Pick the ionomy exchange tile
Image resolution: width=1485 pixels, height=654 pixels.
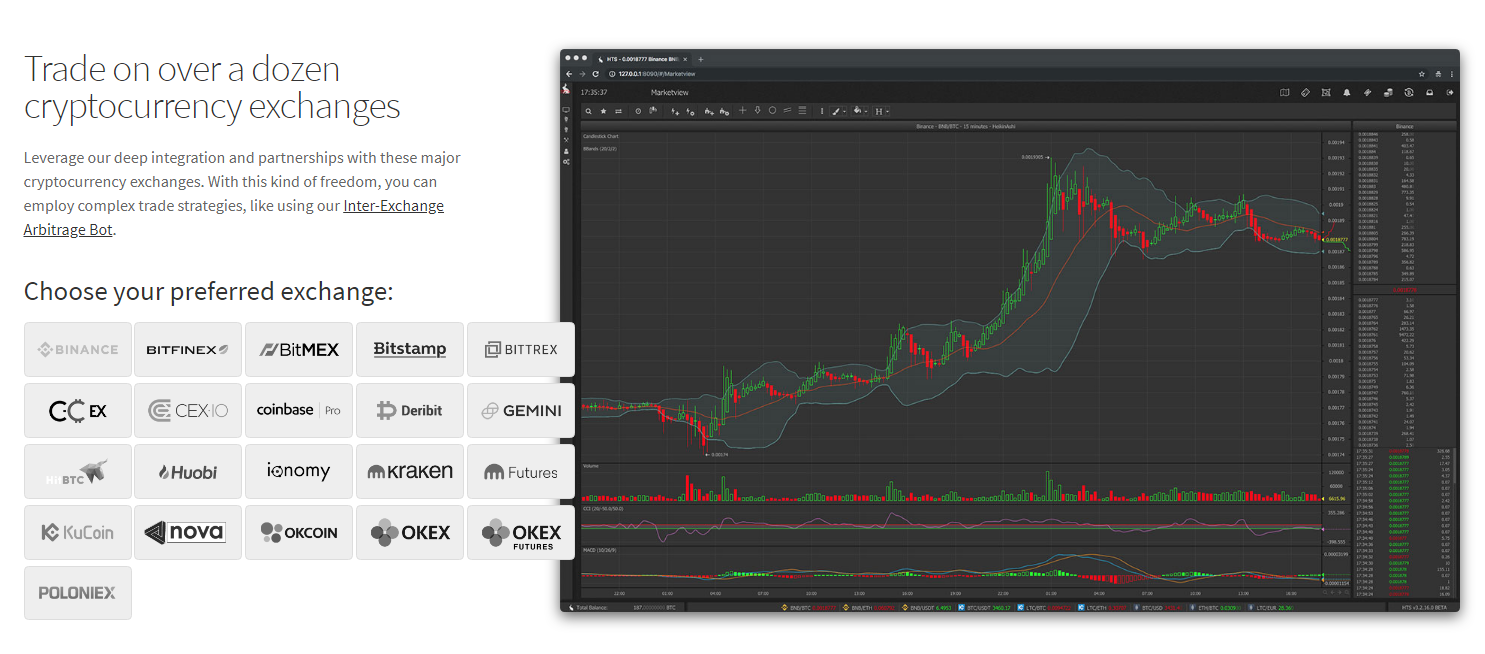[299, 471]
